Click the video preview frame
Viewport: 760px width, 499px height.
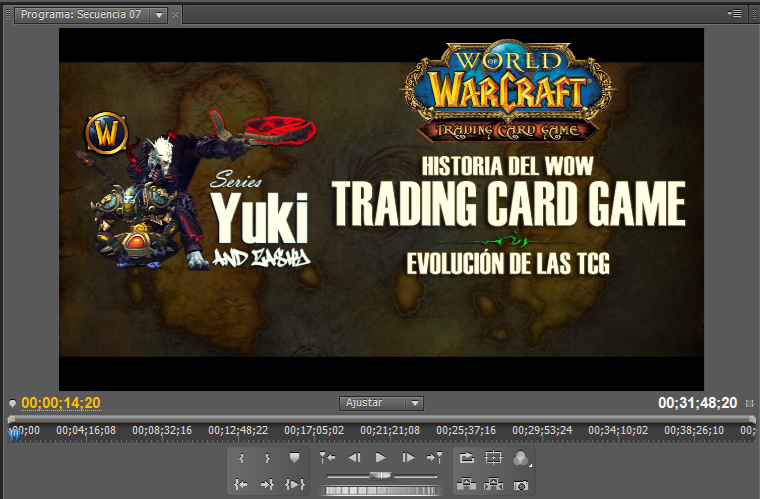click(x=381, y=209)
